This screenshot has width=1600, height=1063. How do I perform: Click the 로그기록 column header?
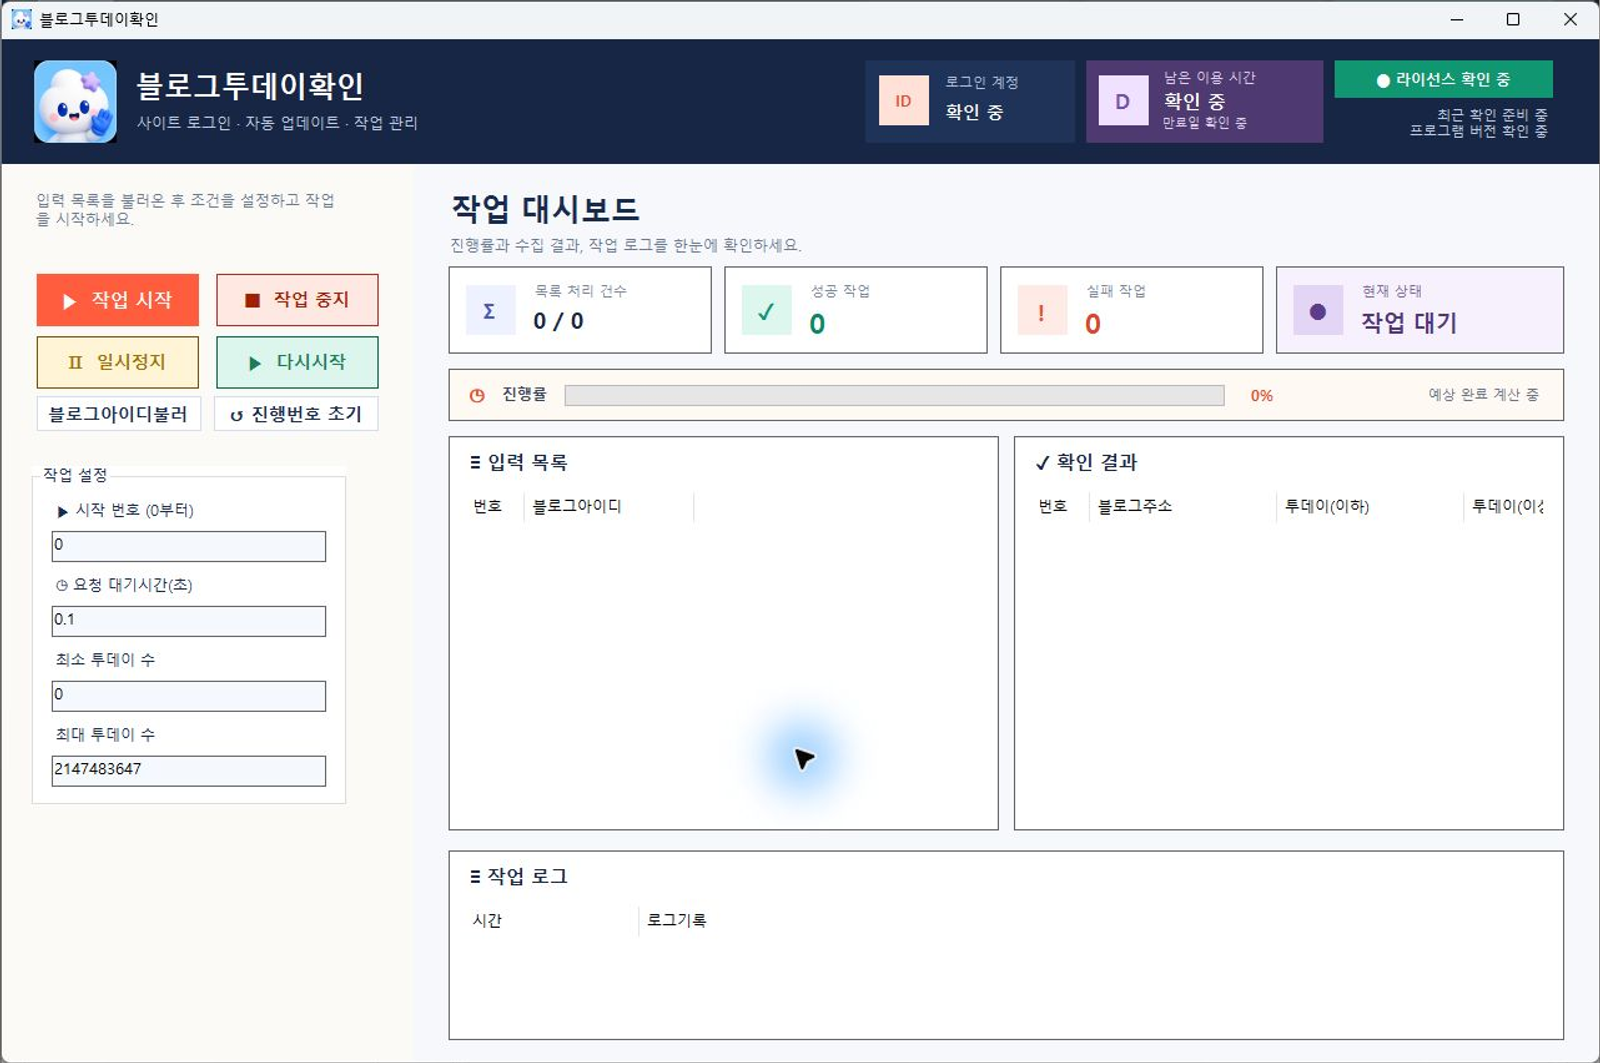tap(677, 920)
